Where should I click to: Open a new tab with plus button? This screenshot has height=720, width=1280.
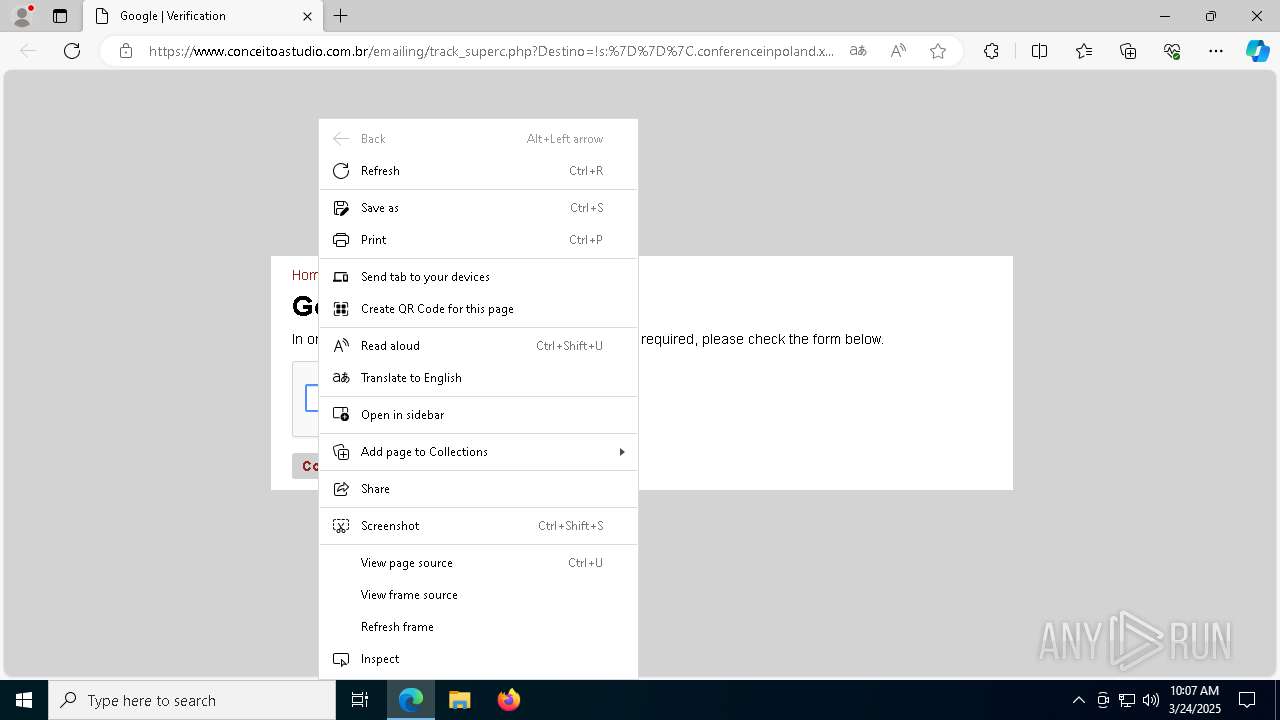341,16
